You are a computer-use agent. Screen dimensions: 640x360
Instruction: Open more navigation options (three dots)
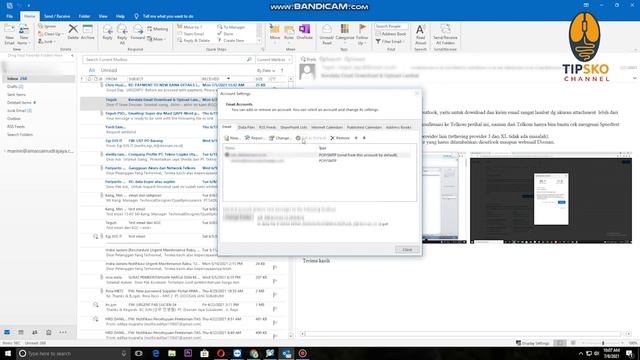click(x=62, y=332)
